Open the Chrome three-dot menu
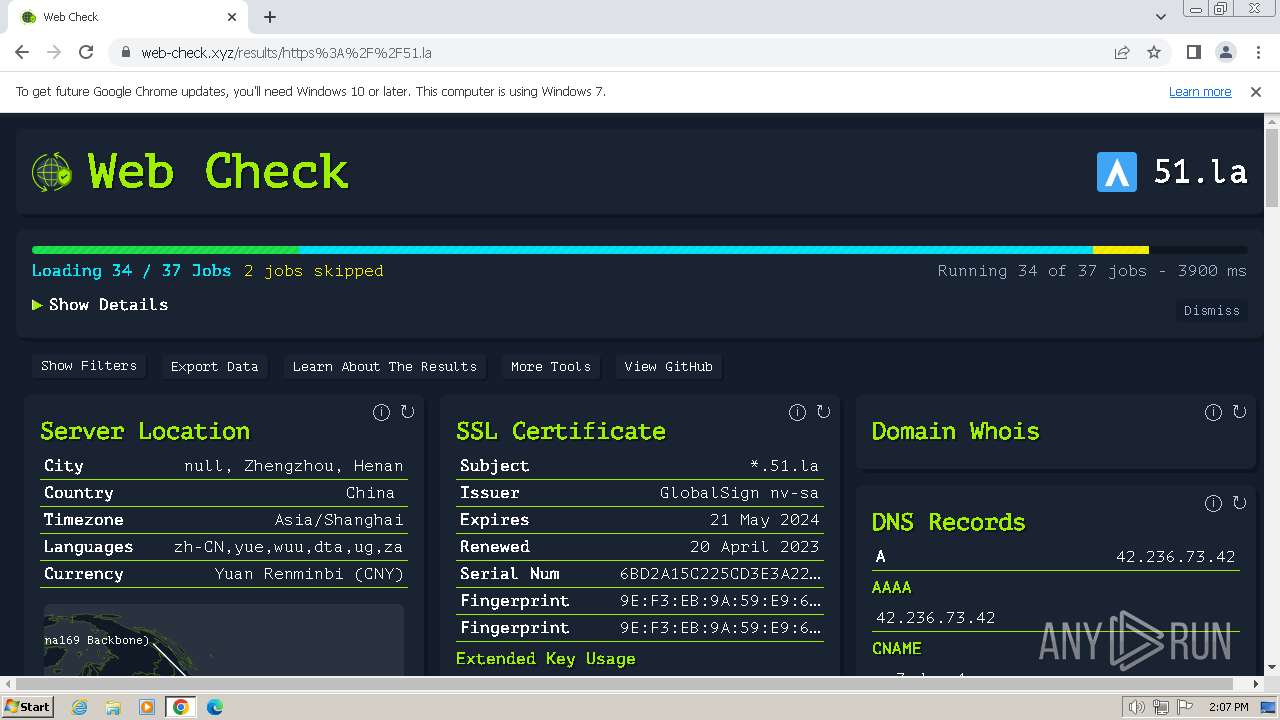 coord(1257,52)
